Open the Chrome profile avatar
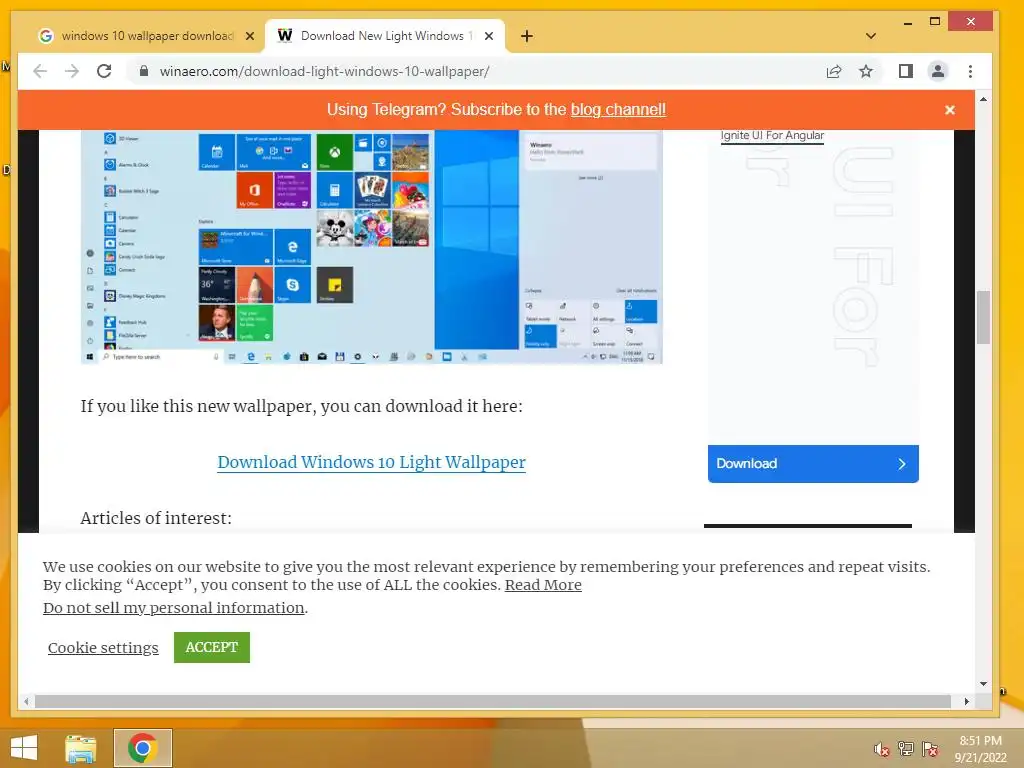This screenshot has width=1024, height=768. tap(938, 71)
